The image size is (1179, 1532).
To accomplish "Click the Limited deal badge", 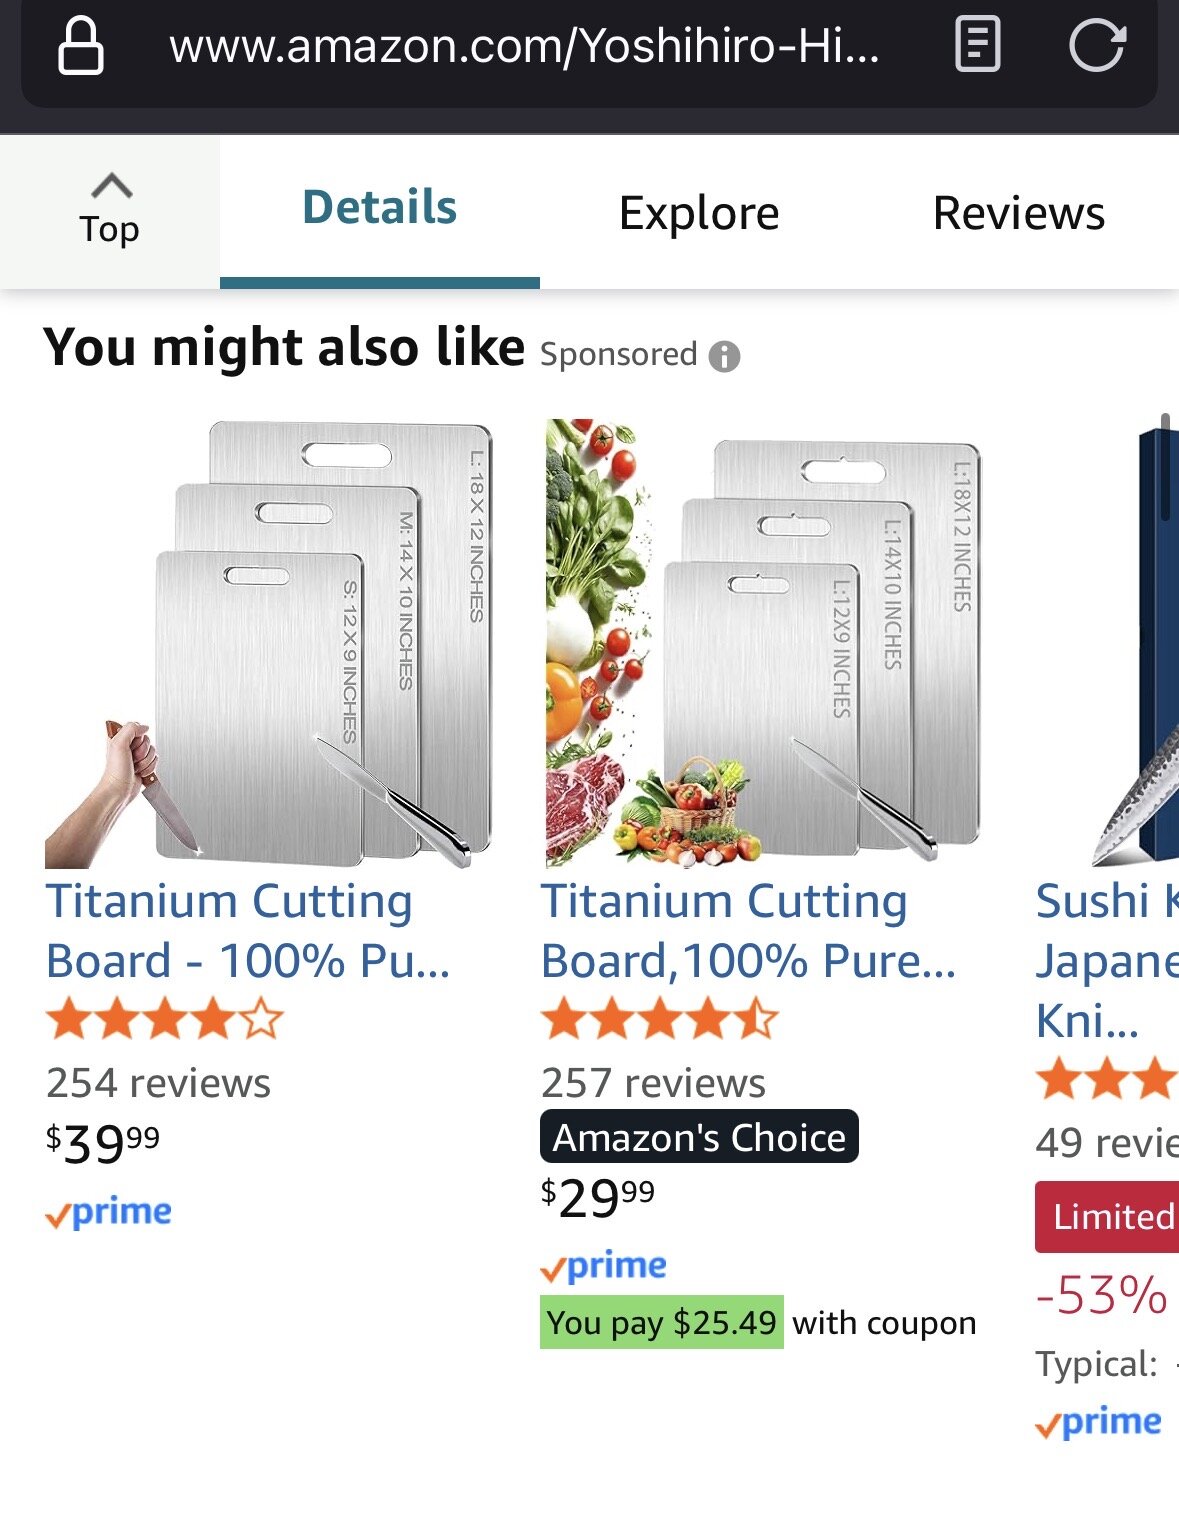I will click(x=1107, y=1217).
